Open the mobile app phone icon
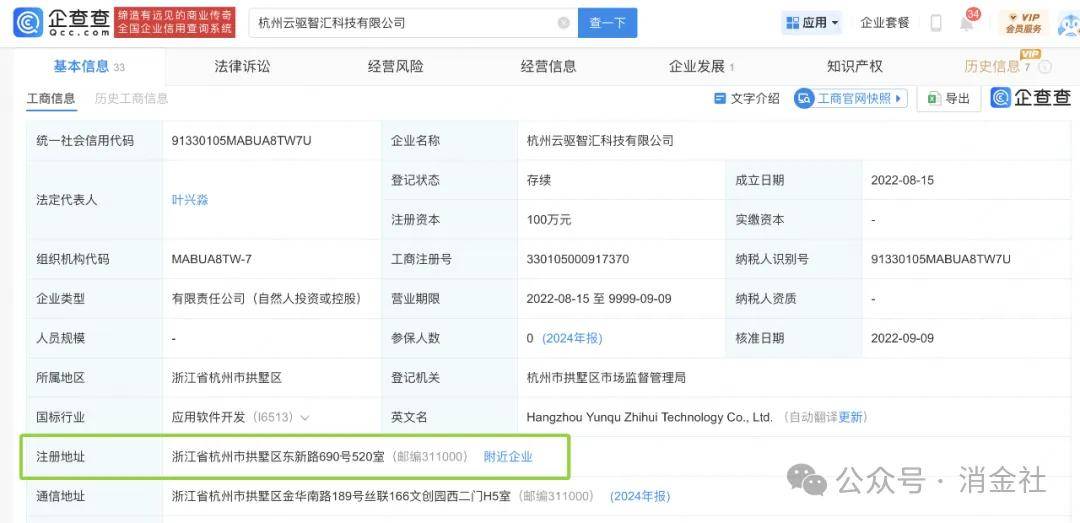 pos(935,23)
